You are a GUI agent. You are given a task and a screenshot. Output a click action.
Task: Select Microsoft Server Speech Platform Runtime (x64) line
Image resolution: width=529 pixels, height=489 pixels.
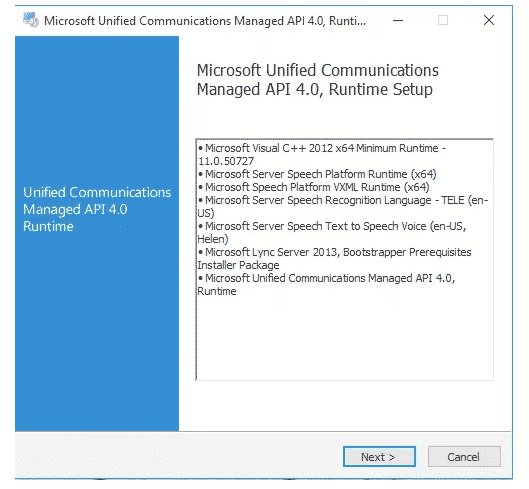click(x=317, y=174)
